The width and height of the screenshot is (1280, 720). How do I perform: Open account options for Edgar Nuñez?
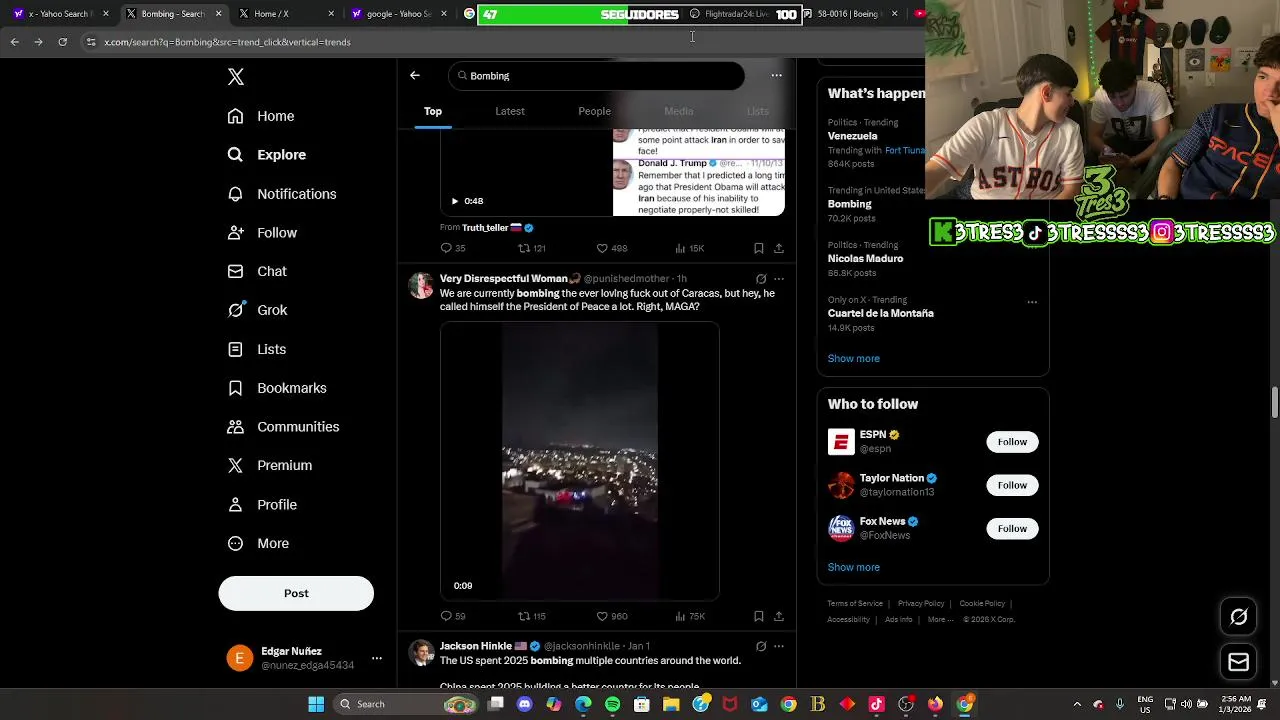pyautogui.click(x=377, y=658)
